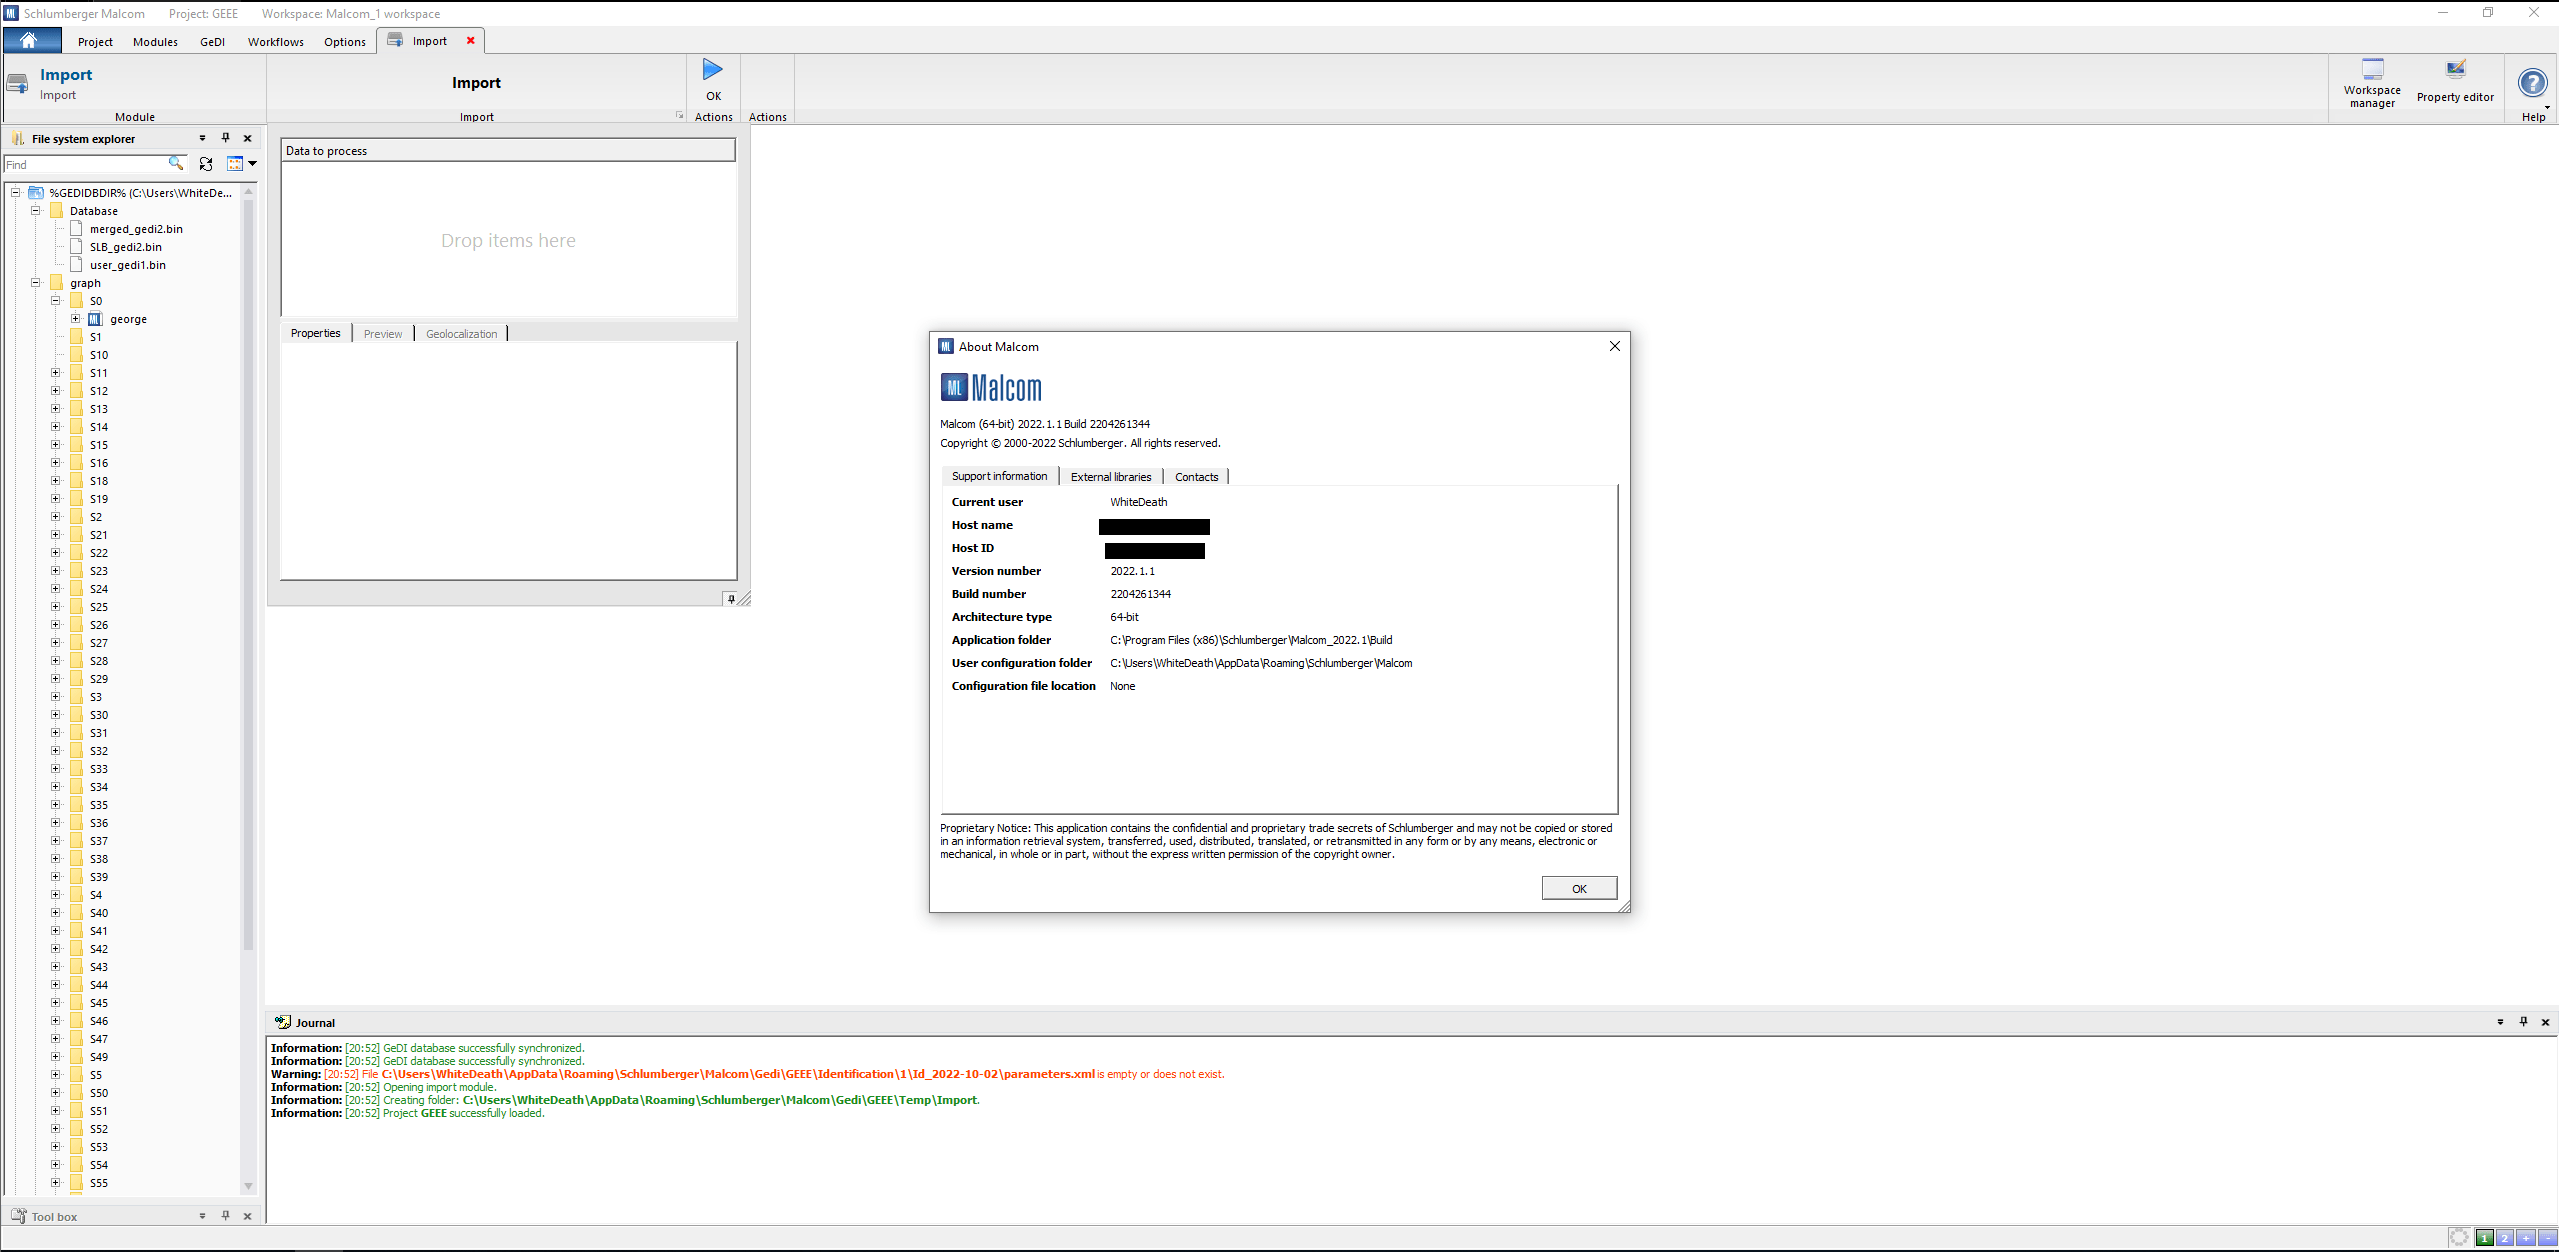Click the magnifier search icon in Find box
This screenshot has height=1252, width=2559.
pos(176,163)
